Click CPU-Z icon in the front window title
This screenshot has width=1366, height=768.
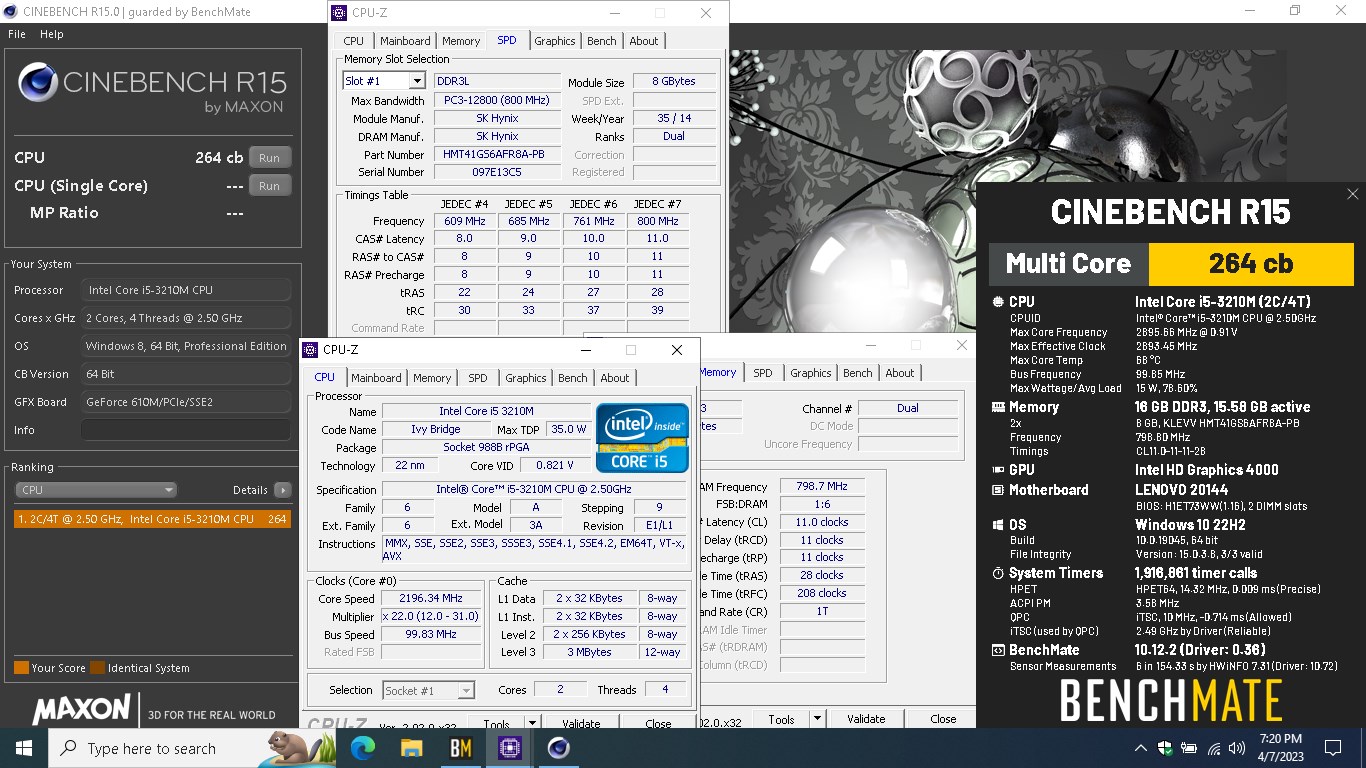pyautogui.click(x=311, y=350)
